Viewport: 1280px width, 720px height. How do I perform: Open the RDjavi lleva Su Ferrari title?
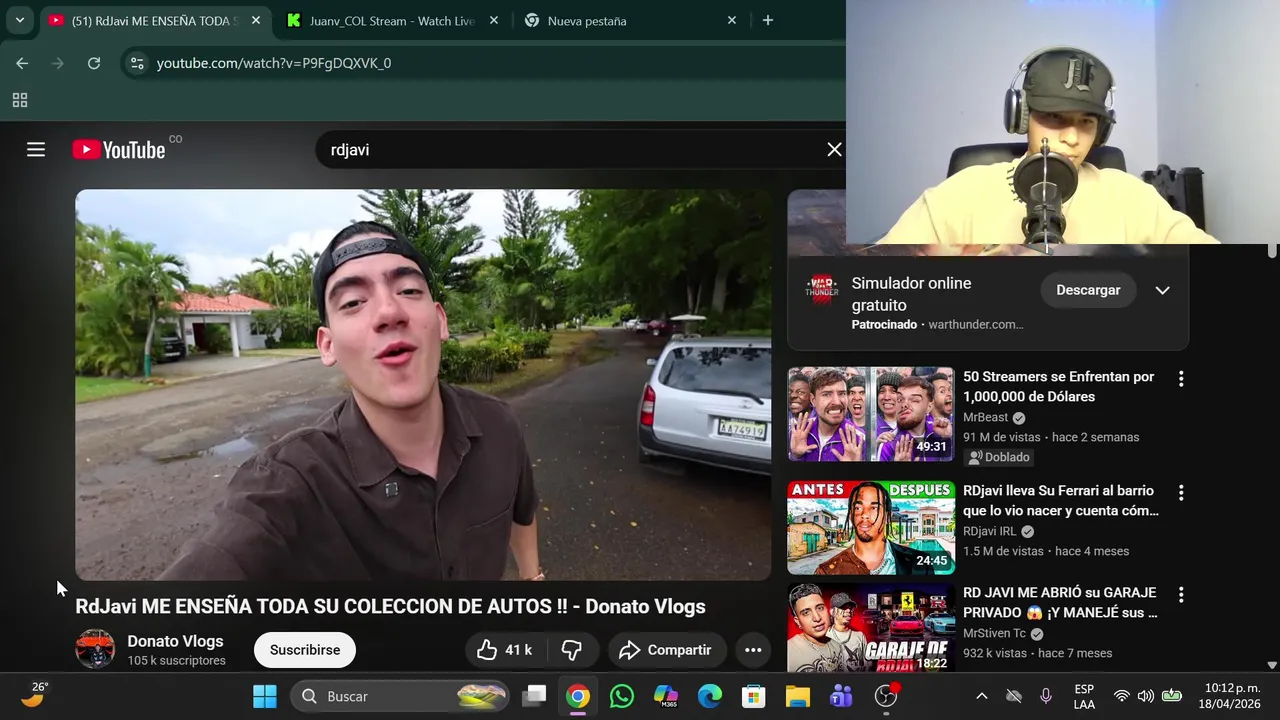pyautogui.click(x=1061, y=501)
